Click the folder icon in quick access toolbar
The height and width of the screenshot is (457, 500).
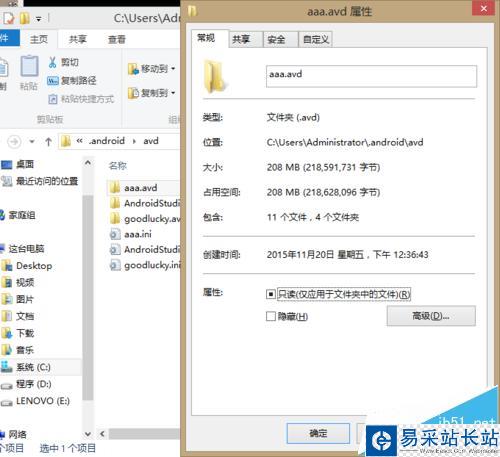pyautogui.click(x=25, y=18)
